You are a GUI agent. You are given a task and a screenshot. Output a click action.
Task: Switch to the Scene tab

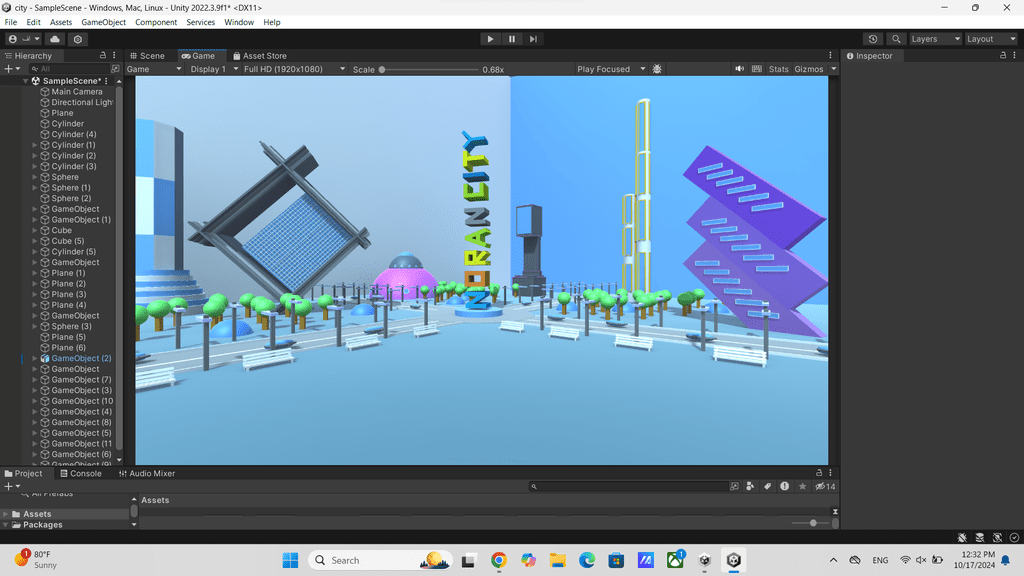pos(148,56)
